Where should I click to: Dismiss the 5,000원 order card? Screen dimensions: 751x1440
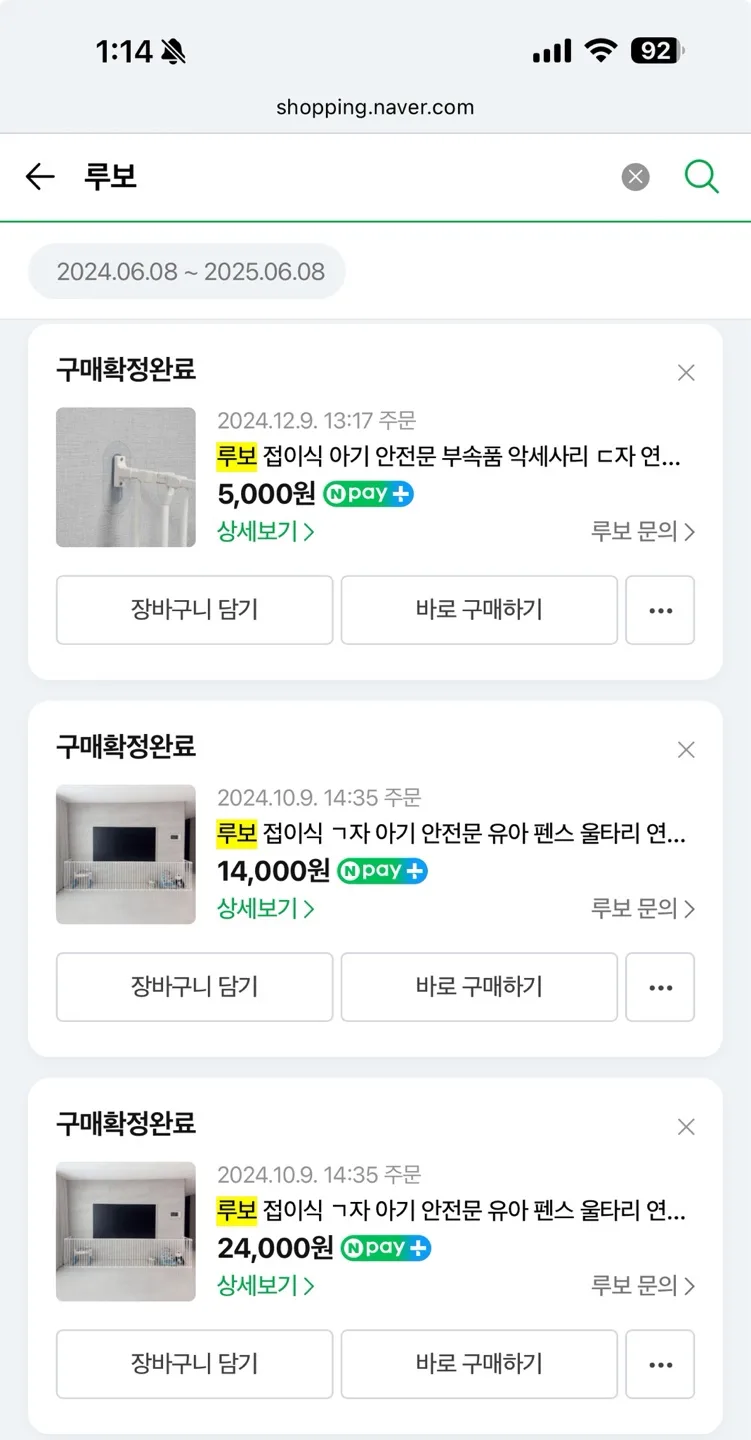[x=686, y=373]
